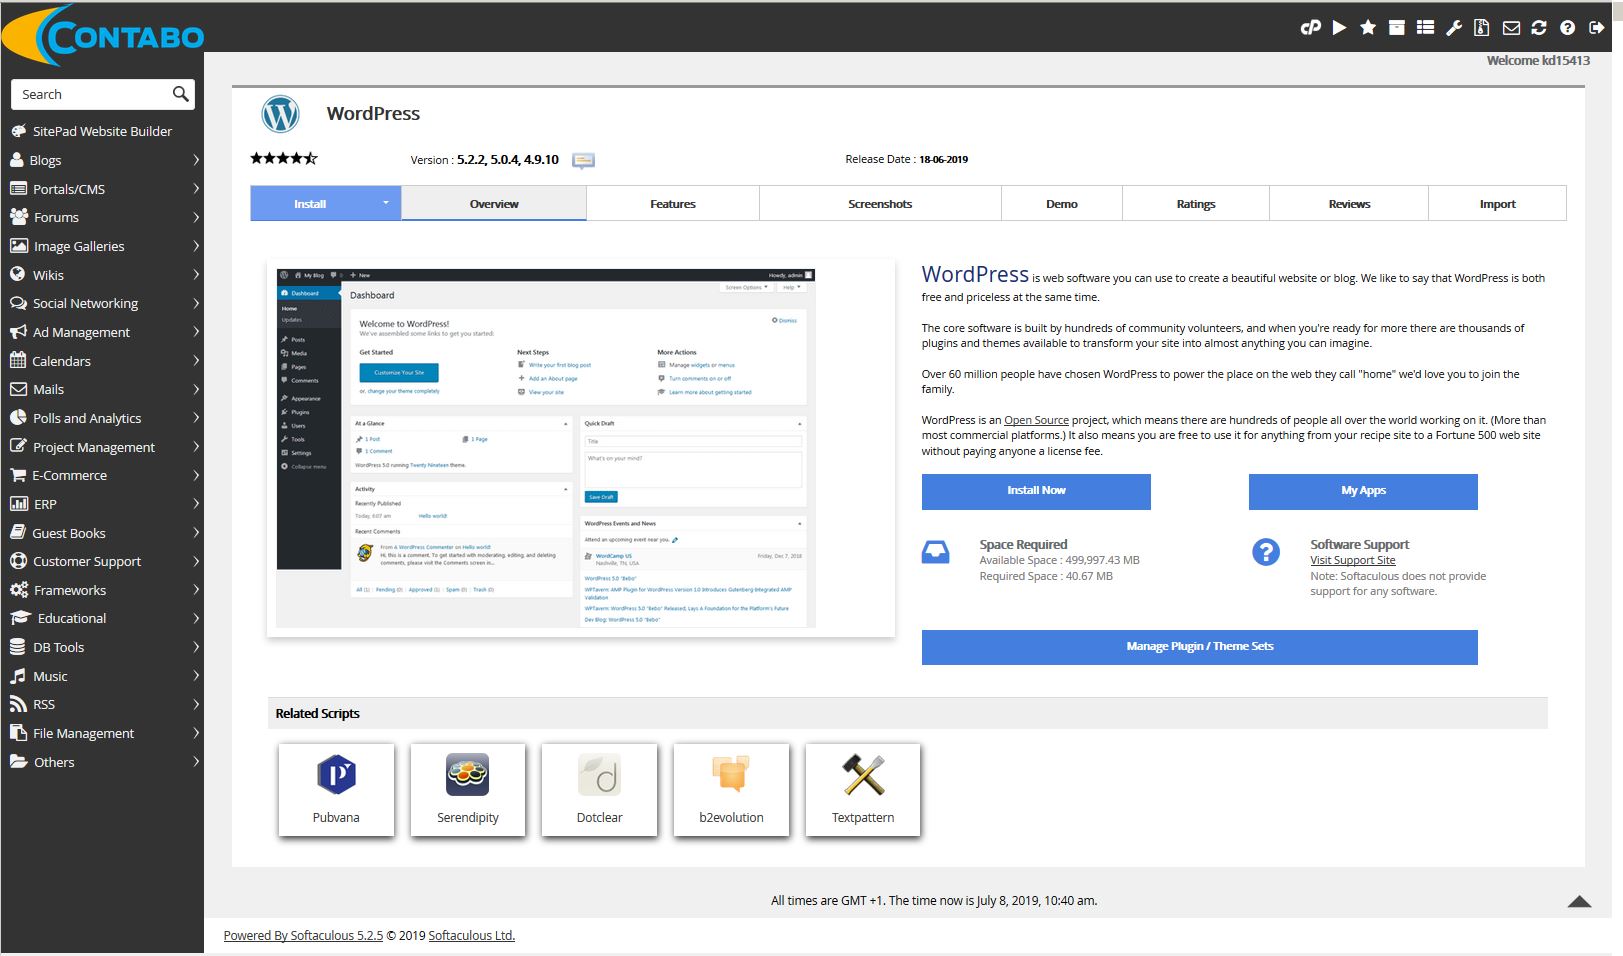Click the sync refresh icon
The height and width of the screenshot is (956, 1623).
[x=1539, y=28]
